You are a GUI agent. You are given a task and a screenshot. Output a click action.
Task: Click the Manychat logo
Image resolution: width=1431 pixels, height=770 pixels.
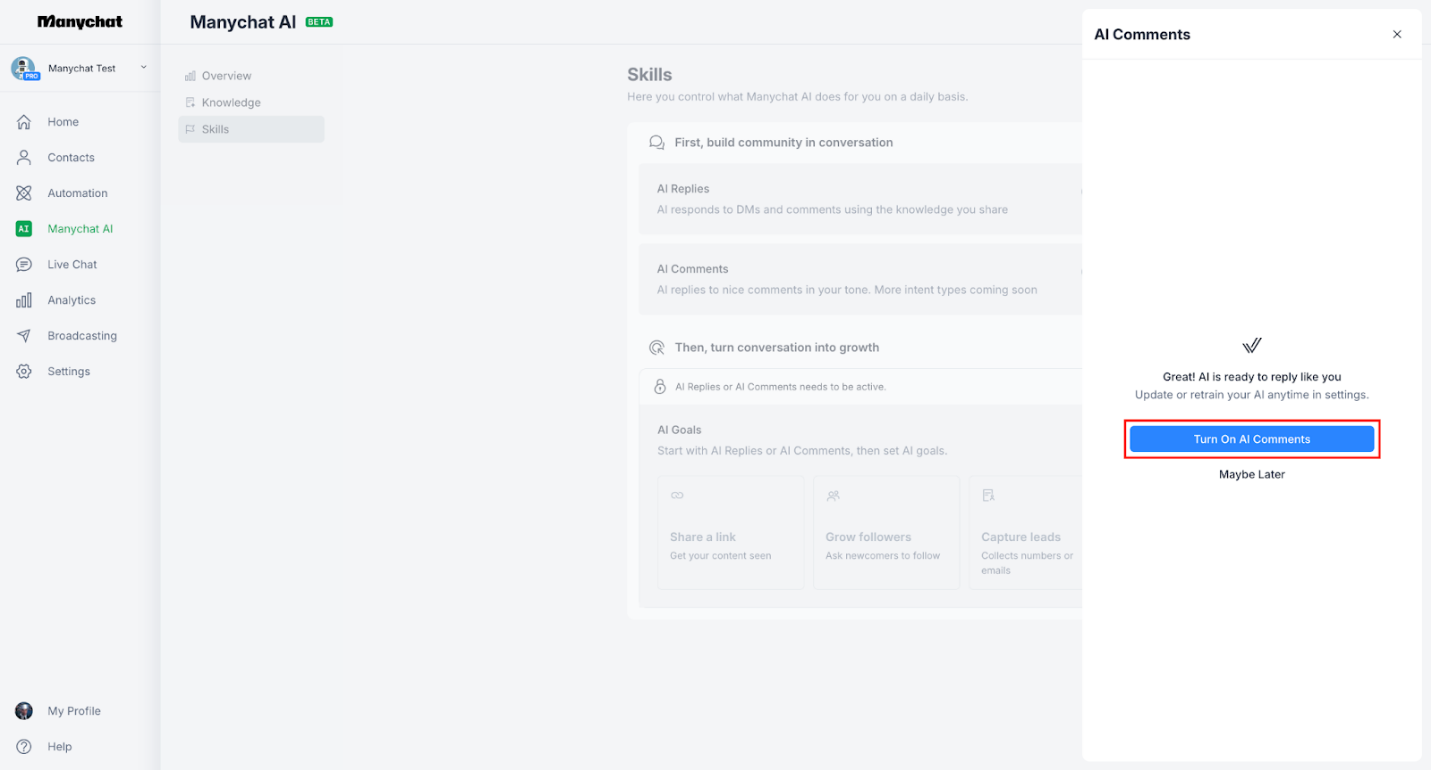80,21
